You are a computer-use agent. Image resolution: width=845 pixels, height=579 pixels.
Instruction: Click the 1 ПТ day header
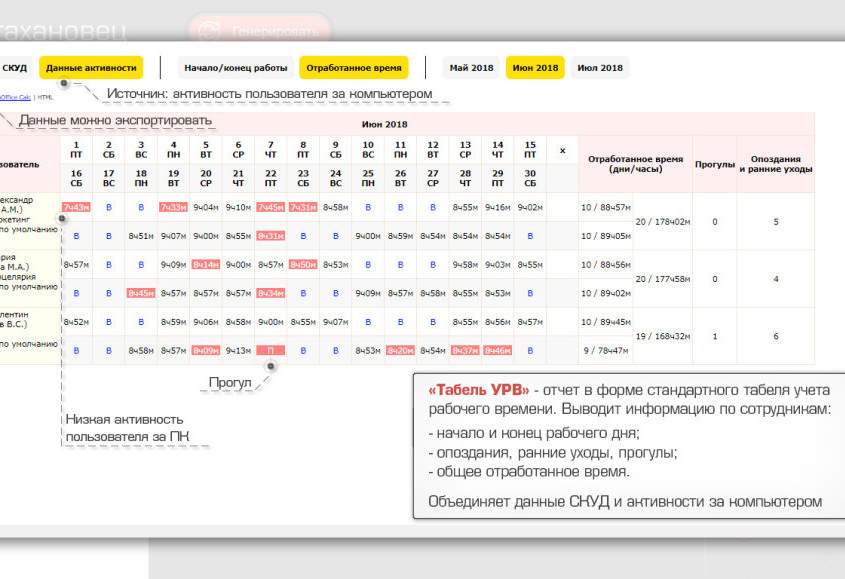pos(76,150)
